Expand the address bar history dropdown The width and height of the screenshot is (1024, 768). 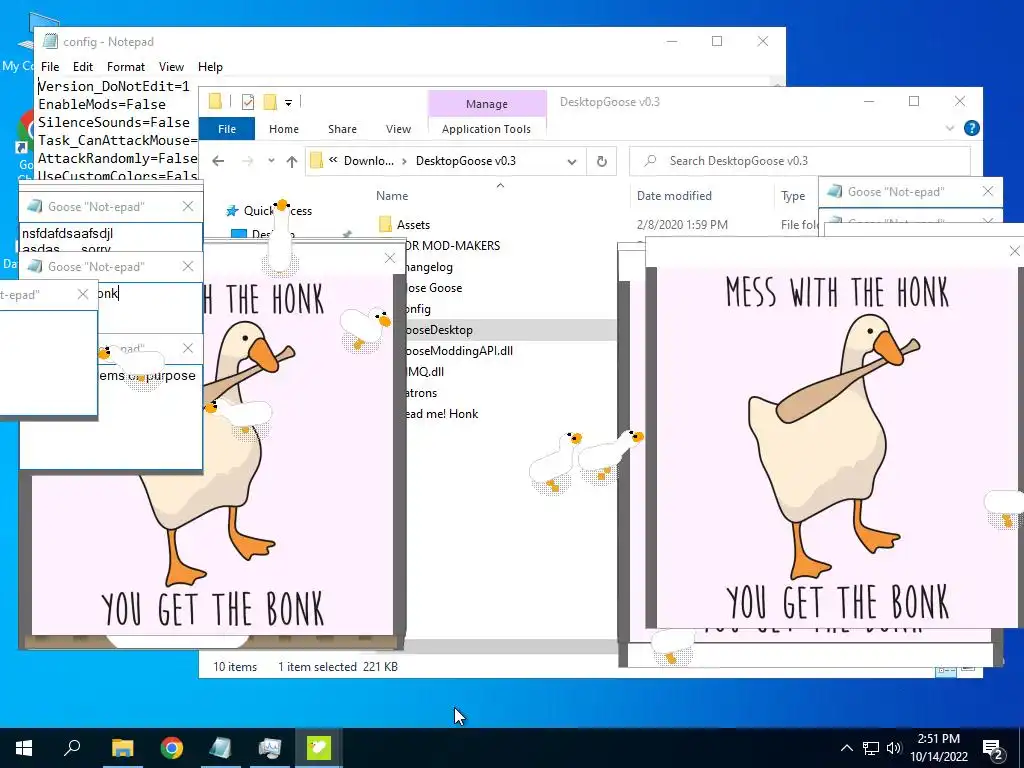click(571, 161)
